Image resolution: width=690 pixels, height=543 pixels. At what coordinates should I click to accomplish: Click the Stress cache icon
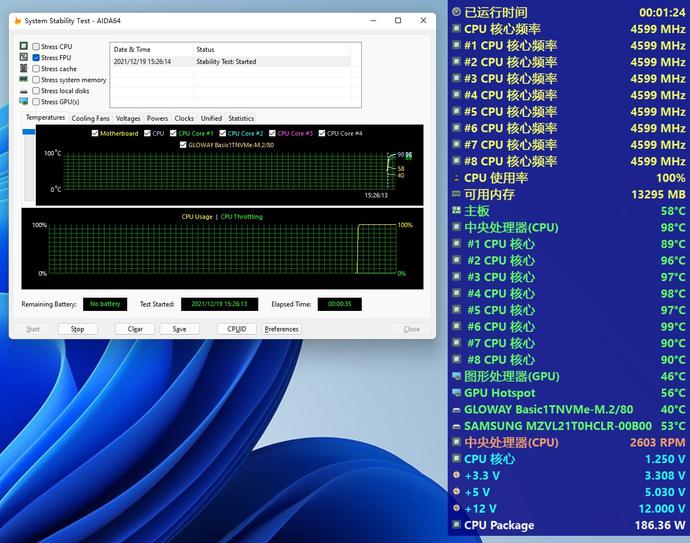(x=24, y=68)
